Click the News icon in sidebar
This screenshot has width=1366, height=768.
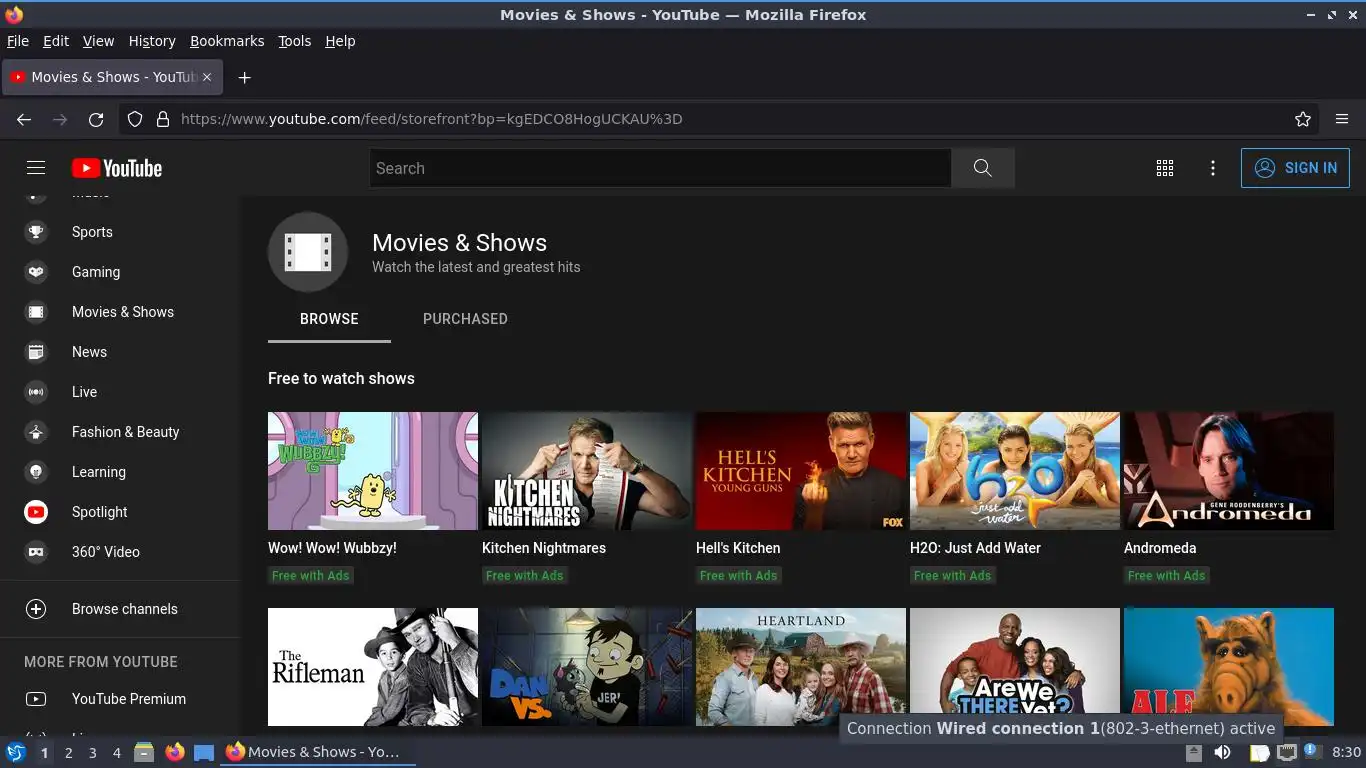tap(36, 352)
